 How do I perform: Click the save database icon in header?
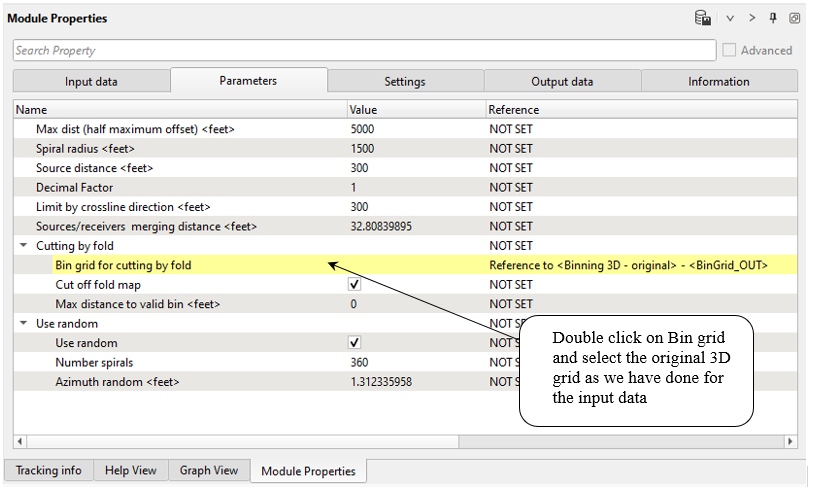coord(703,18)
